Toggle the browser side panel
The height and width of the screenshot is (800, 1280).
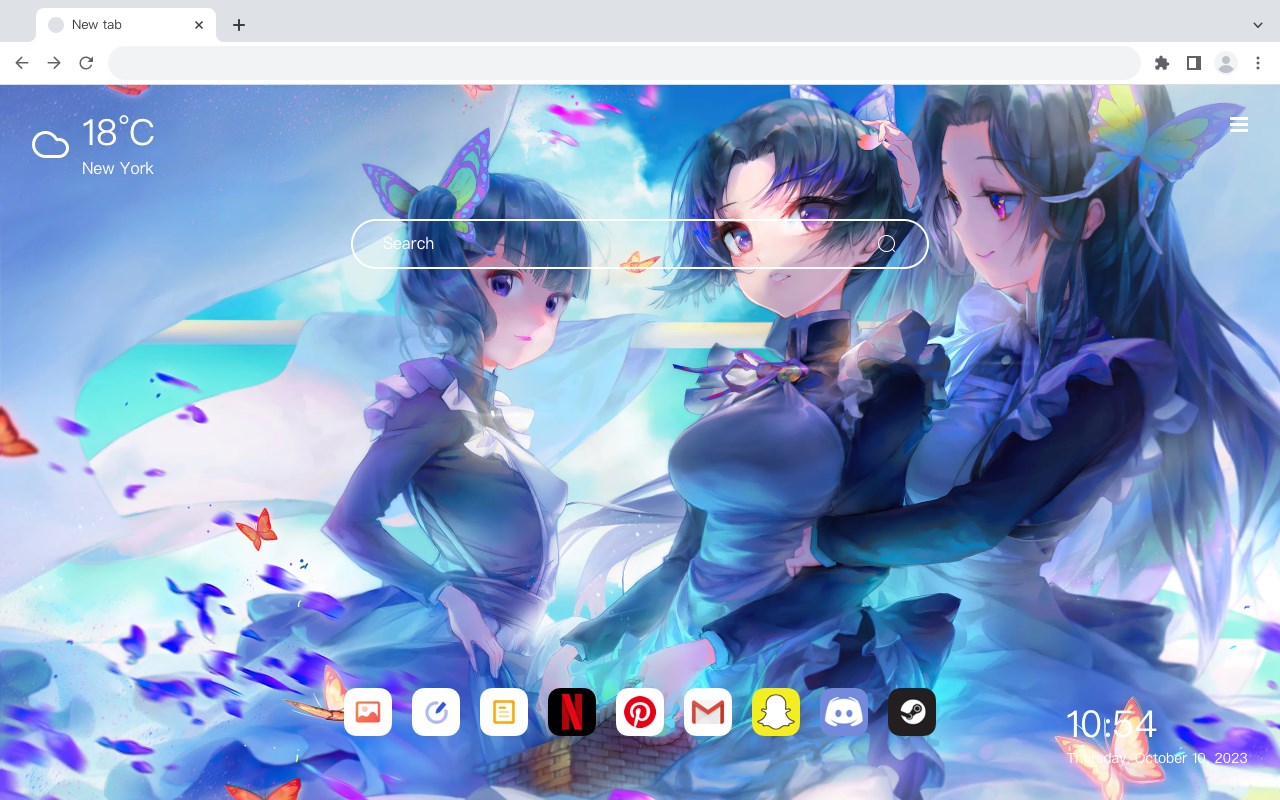coord(1193,63)
